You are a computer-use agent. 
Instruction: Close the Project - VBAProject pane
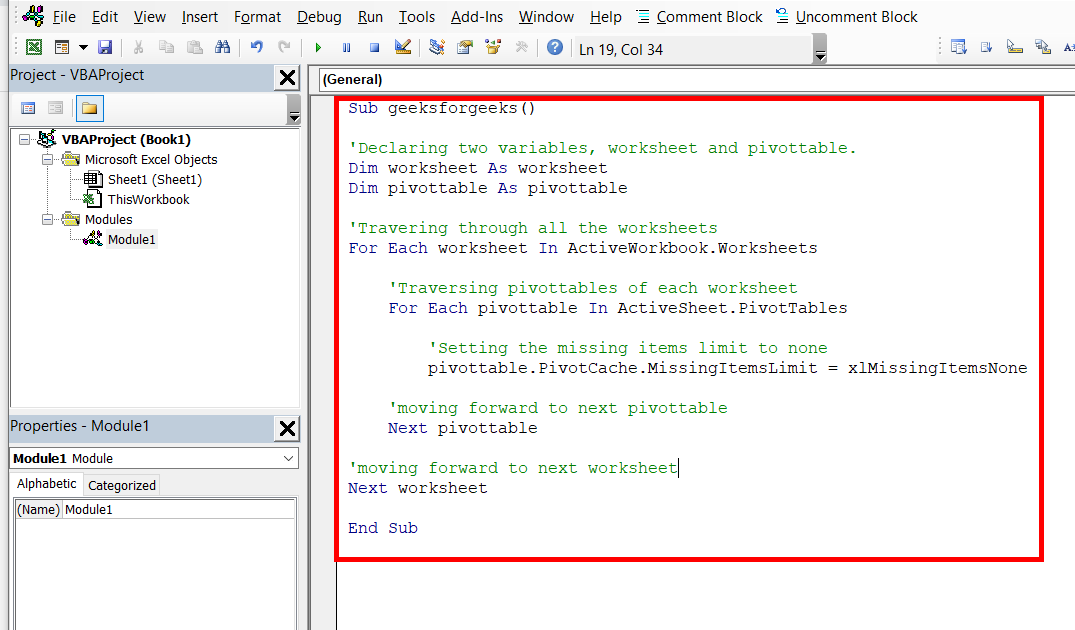[287, 77]
